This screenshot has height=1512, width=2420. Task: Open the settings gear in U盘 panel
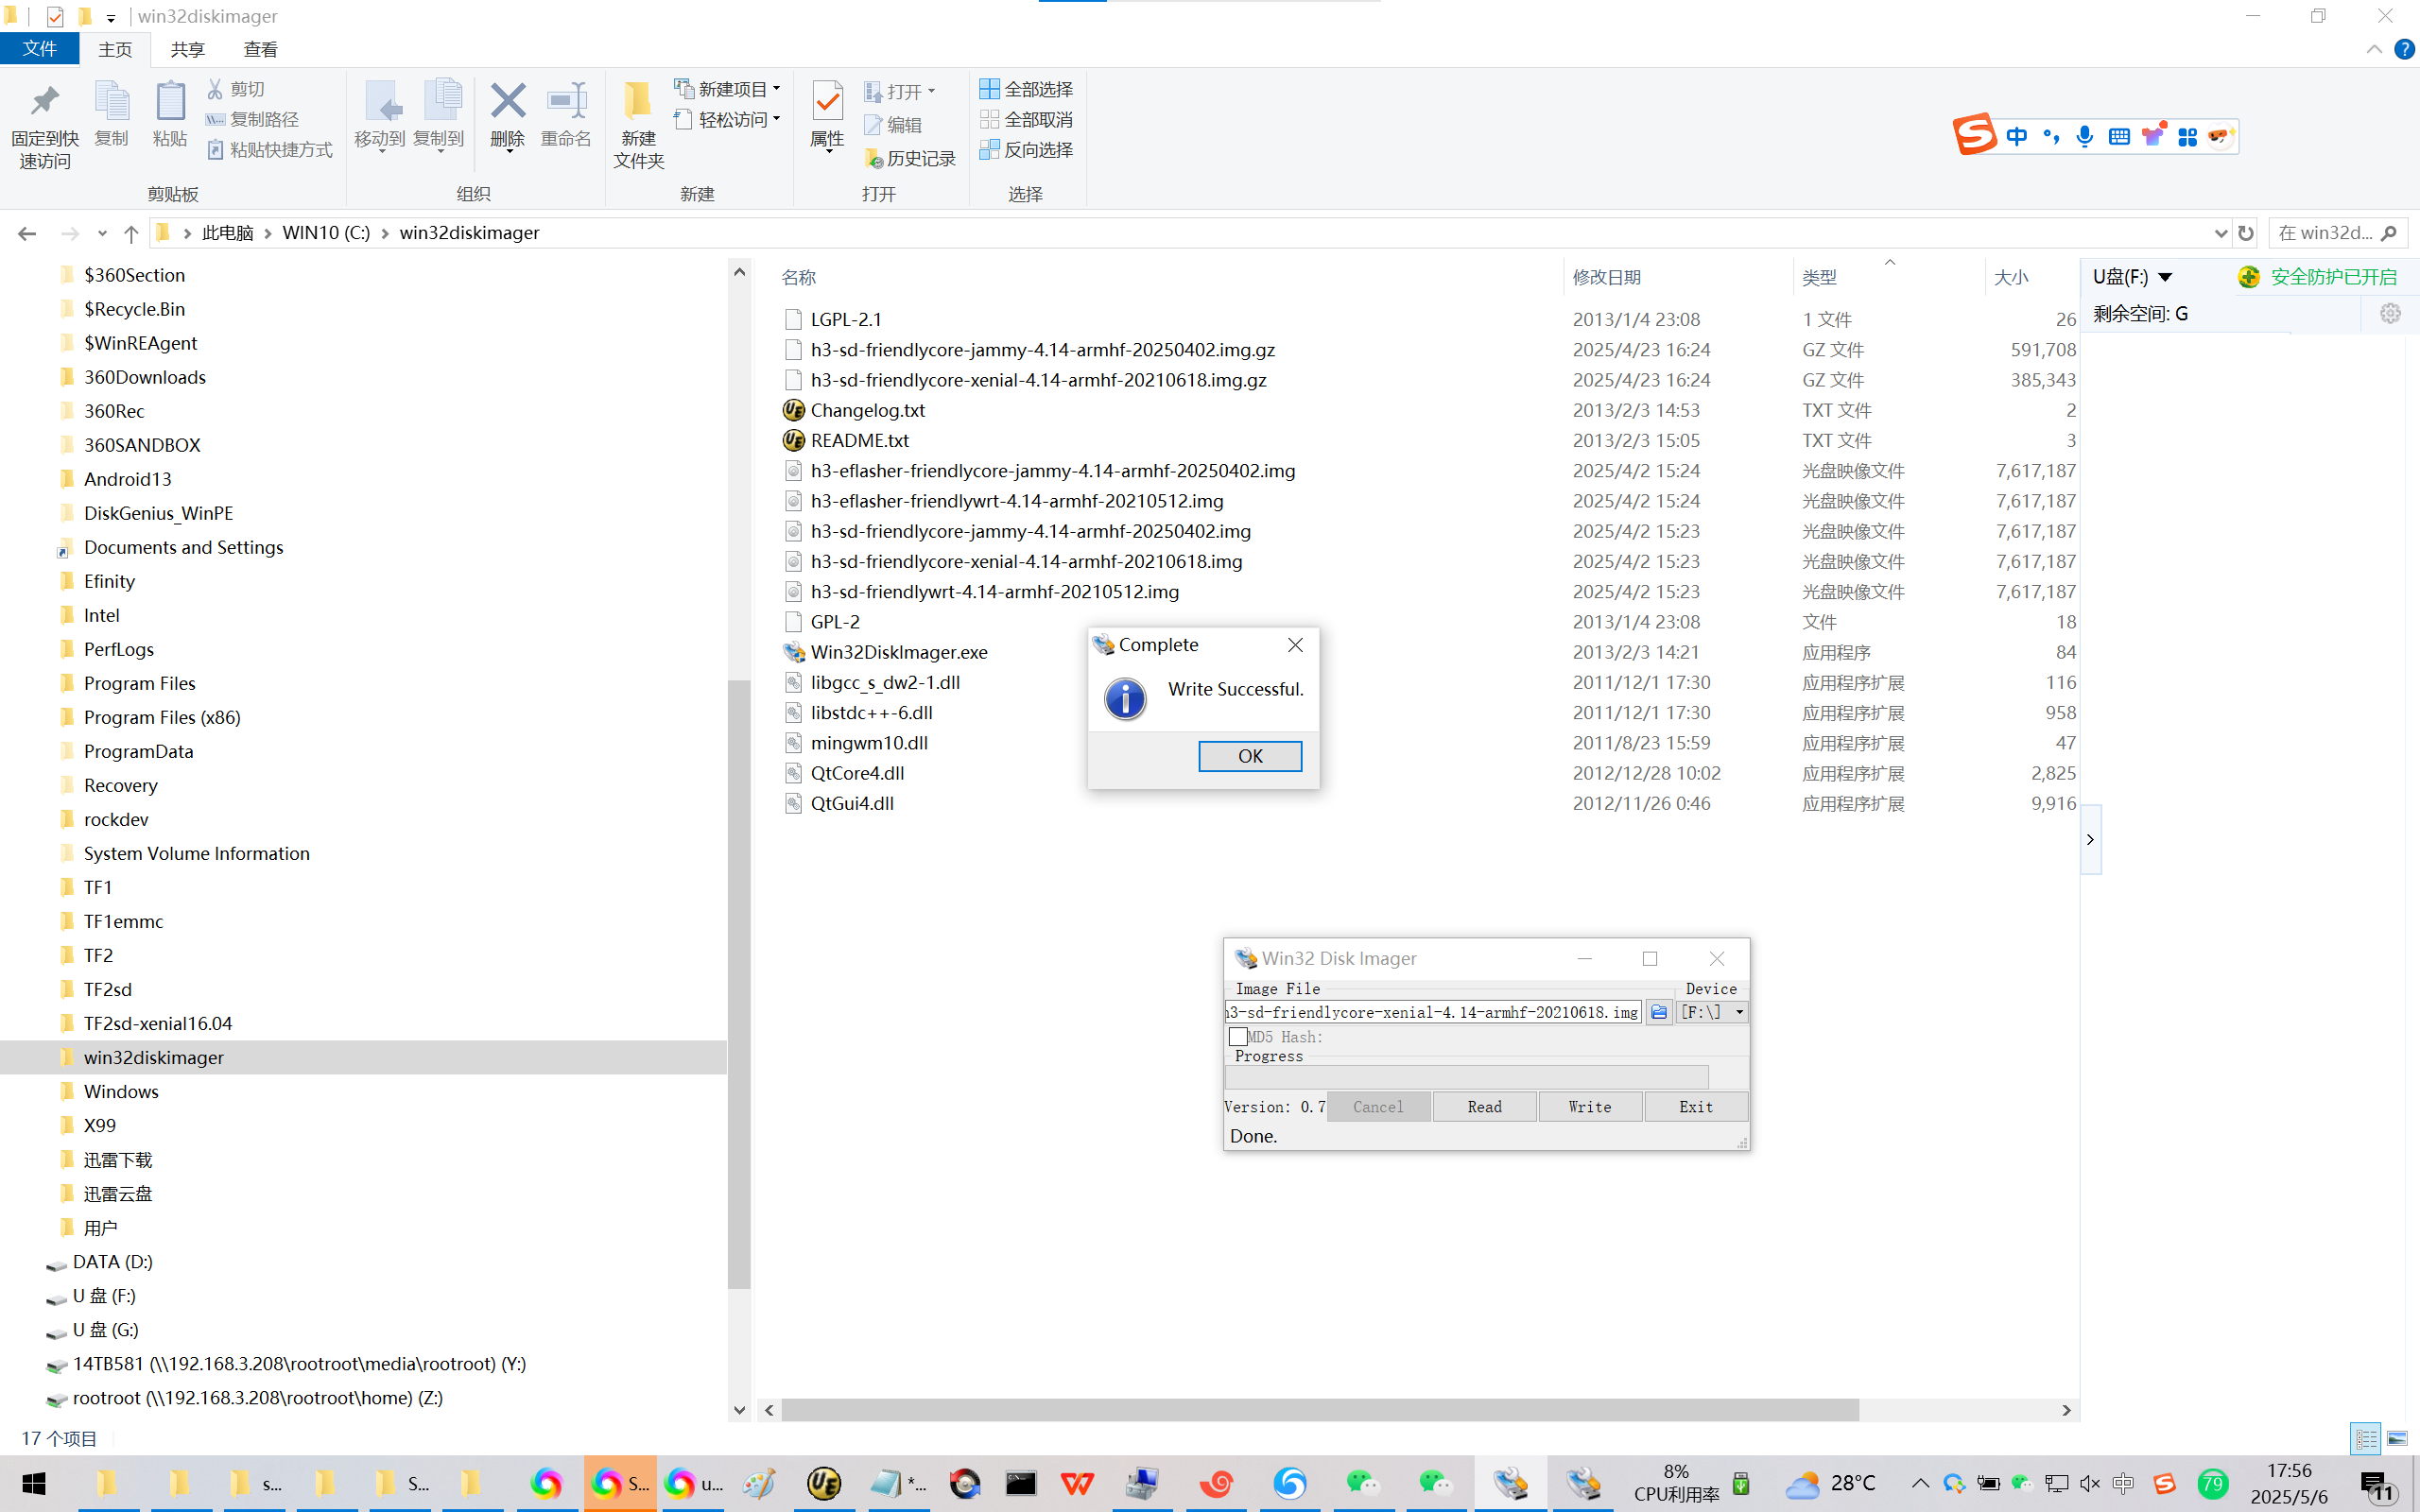click(2389, 314)
